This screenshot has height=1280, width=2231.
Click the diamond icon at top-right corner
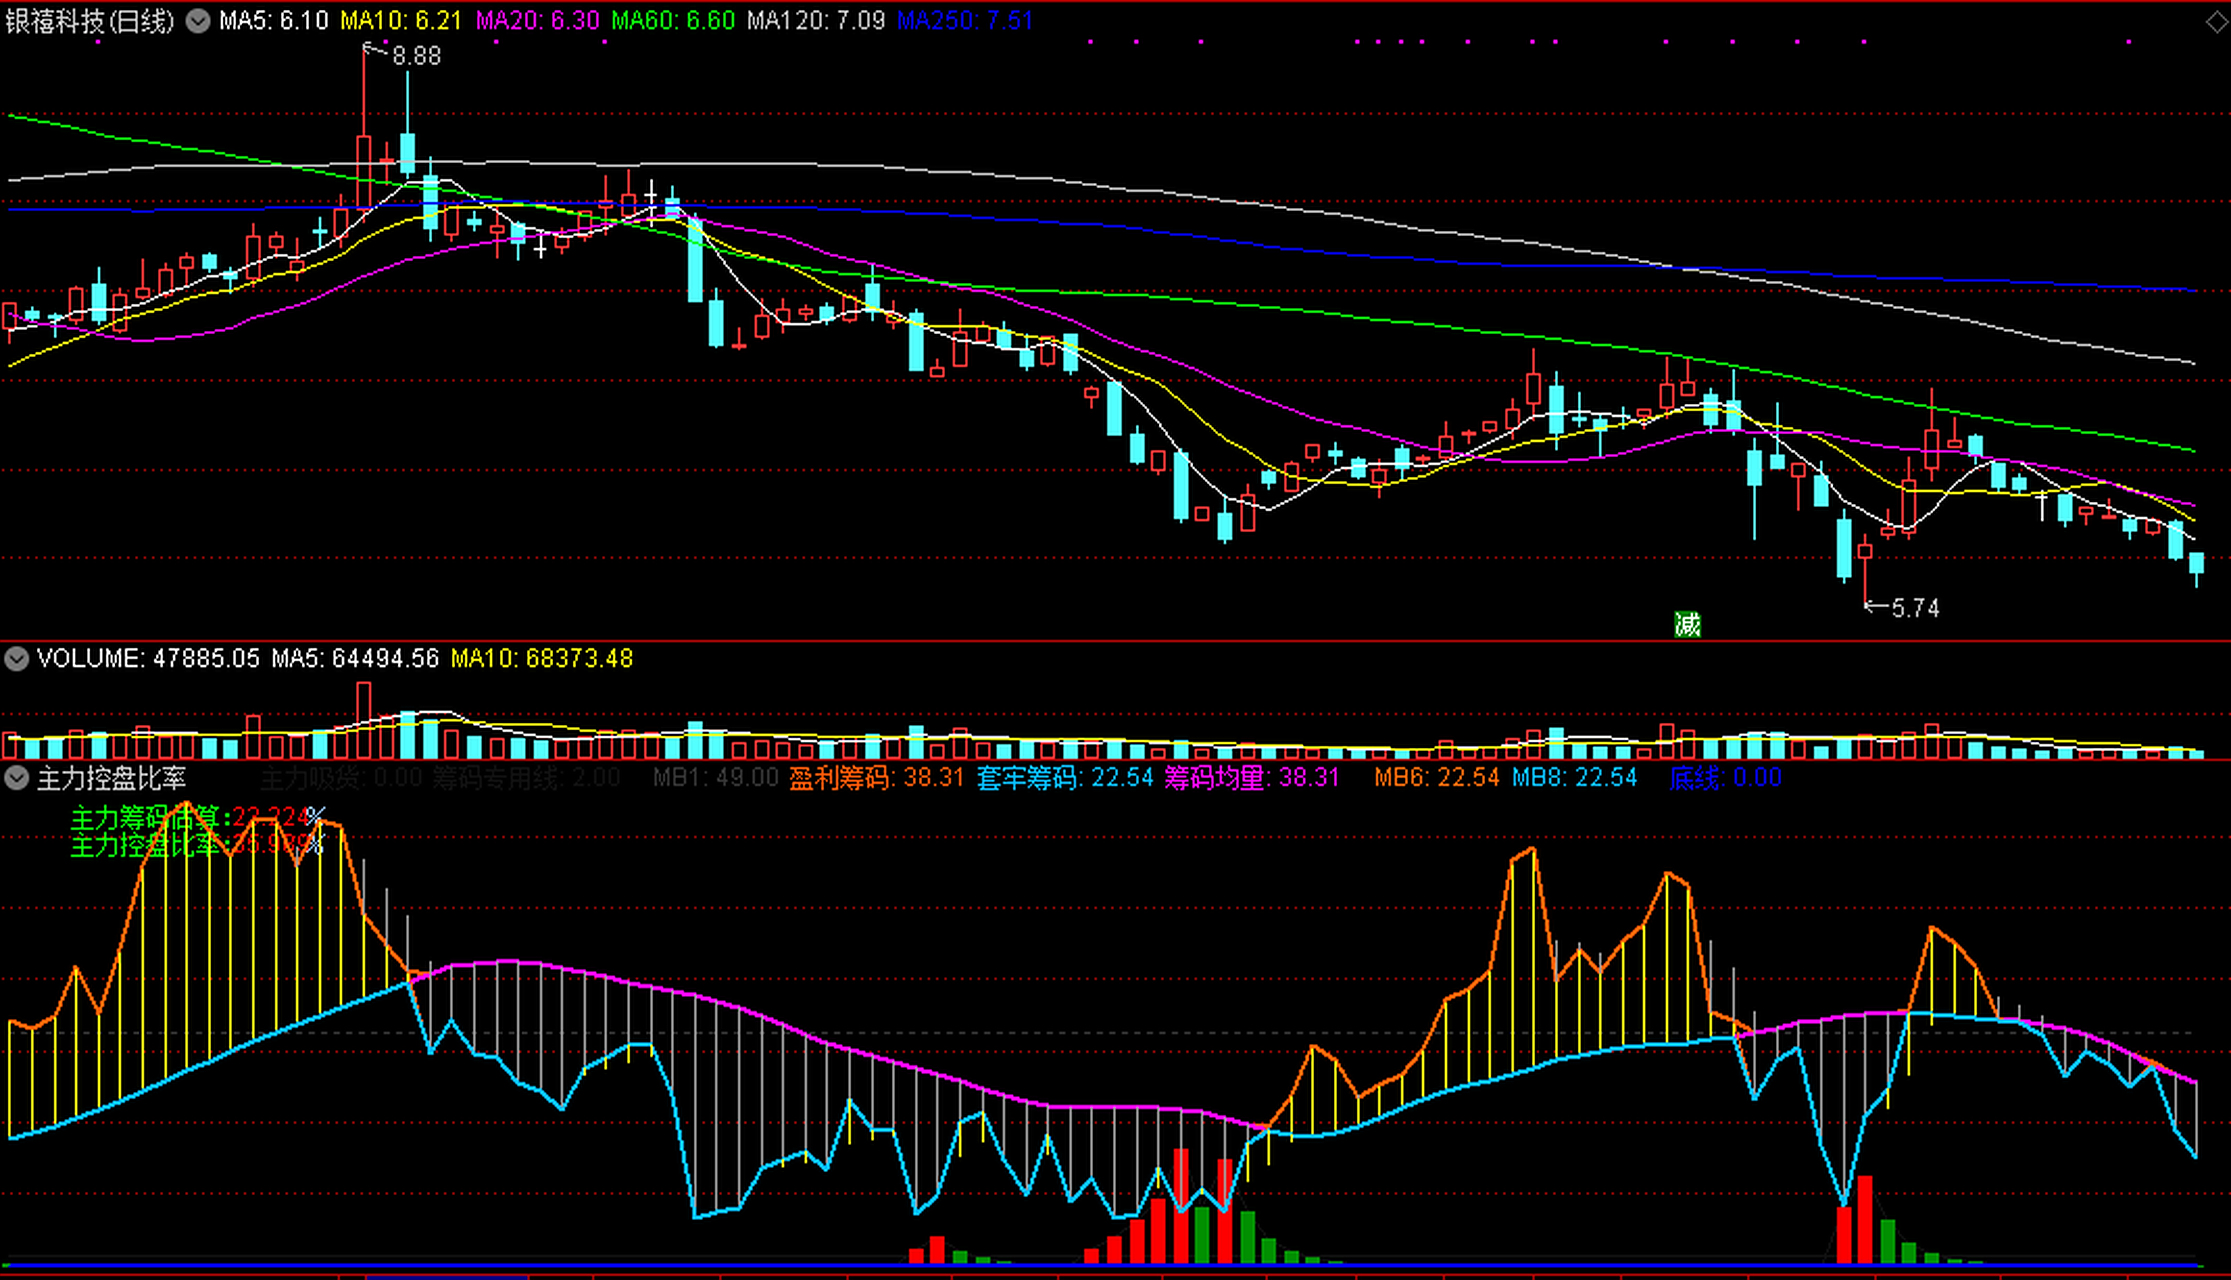click(2216, 22)
